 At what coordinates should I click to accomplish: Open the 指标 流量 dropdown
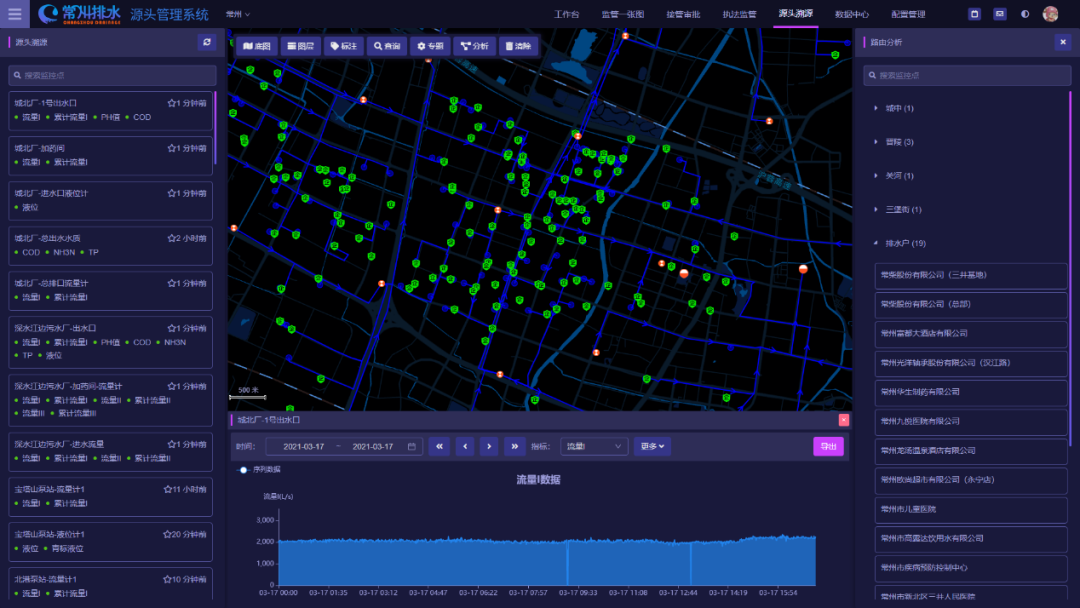593,446
